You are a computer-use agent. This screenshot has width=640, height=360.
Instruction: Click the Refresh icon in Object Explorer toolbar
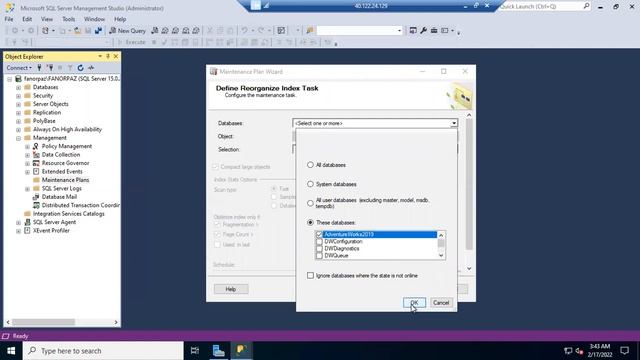[80, 68]
